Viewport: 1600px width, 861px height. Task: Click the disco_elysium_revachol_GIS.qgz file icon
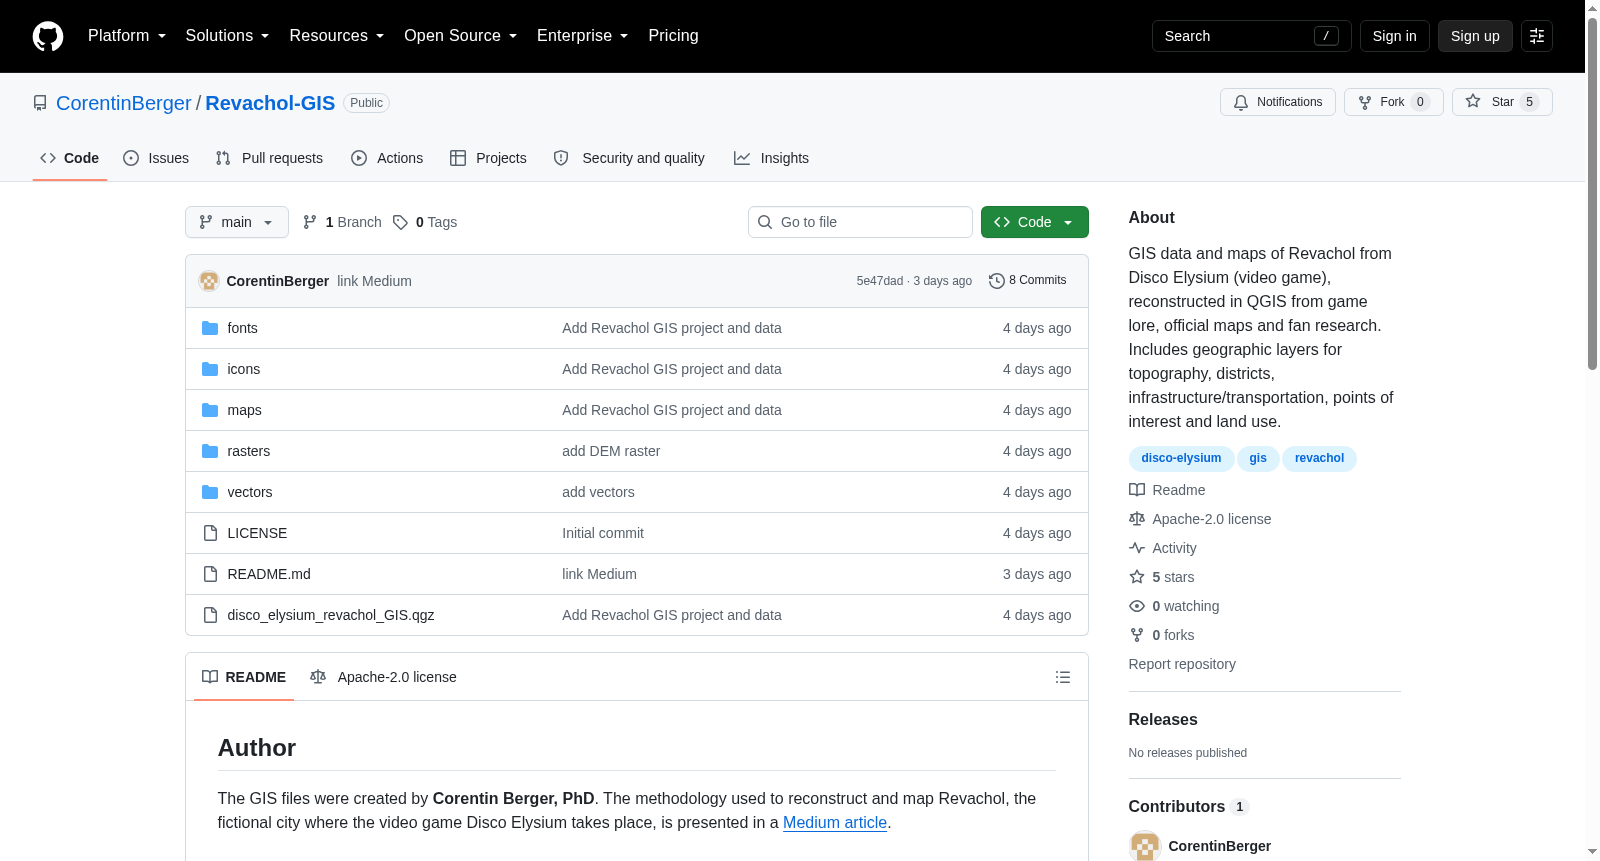210,615
